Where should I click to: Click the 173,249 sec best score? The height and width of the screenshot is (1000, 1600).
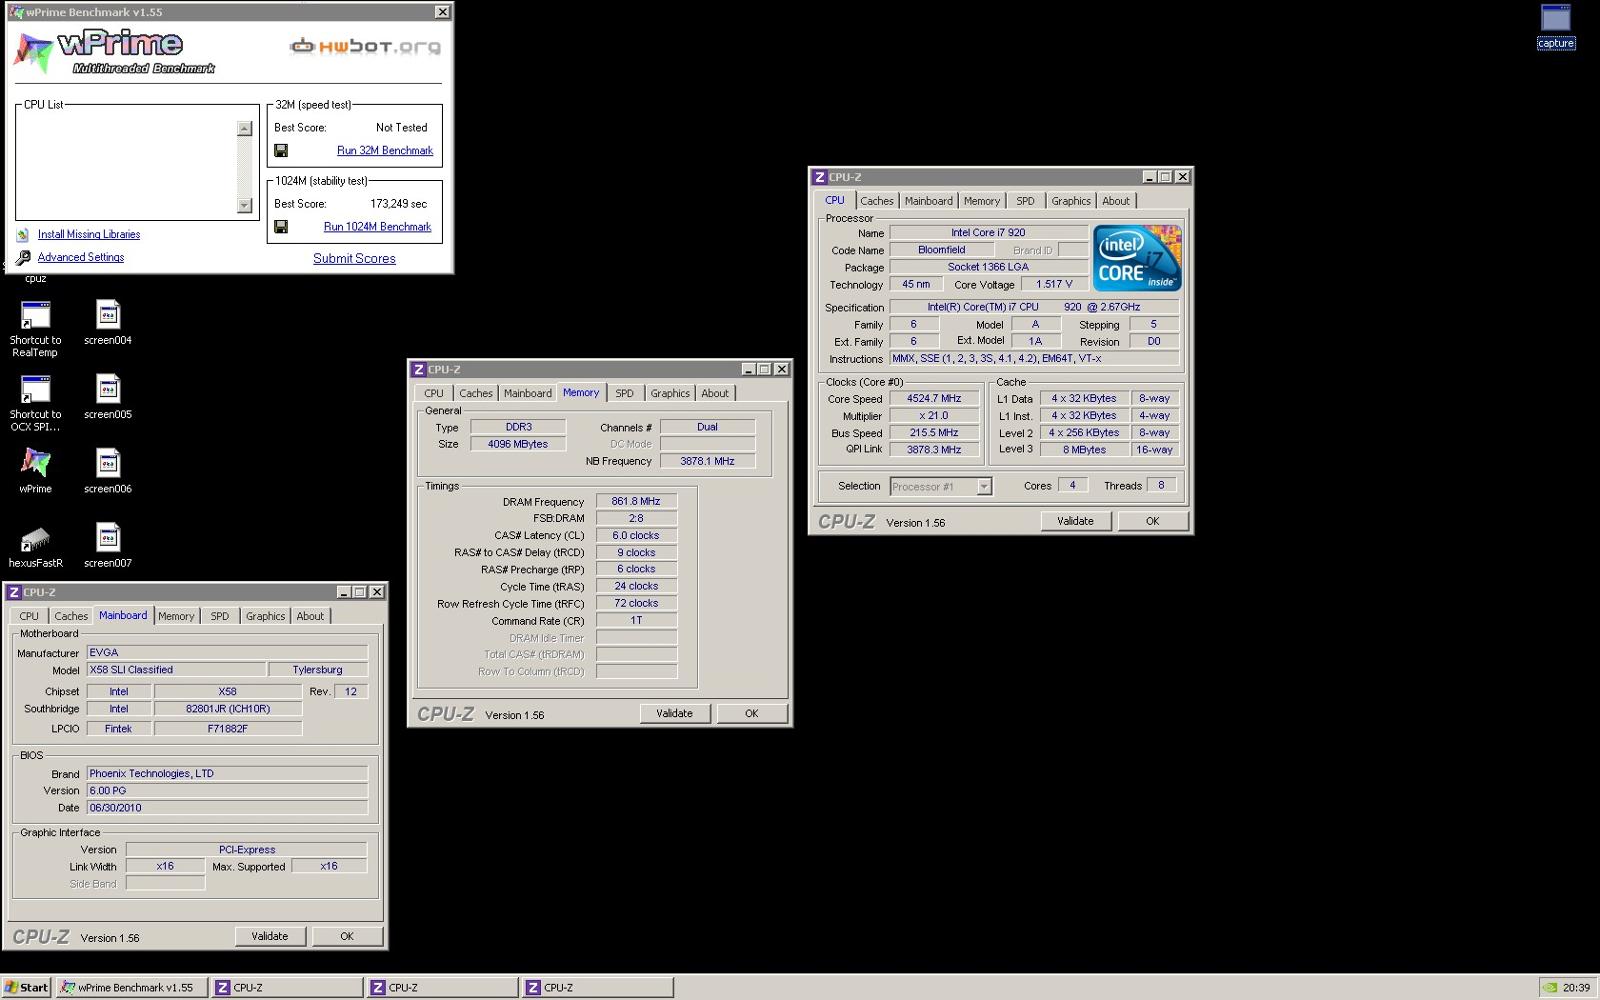pos(398,204)
